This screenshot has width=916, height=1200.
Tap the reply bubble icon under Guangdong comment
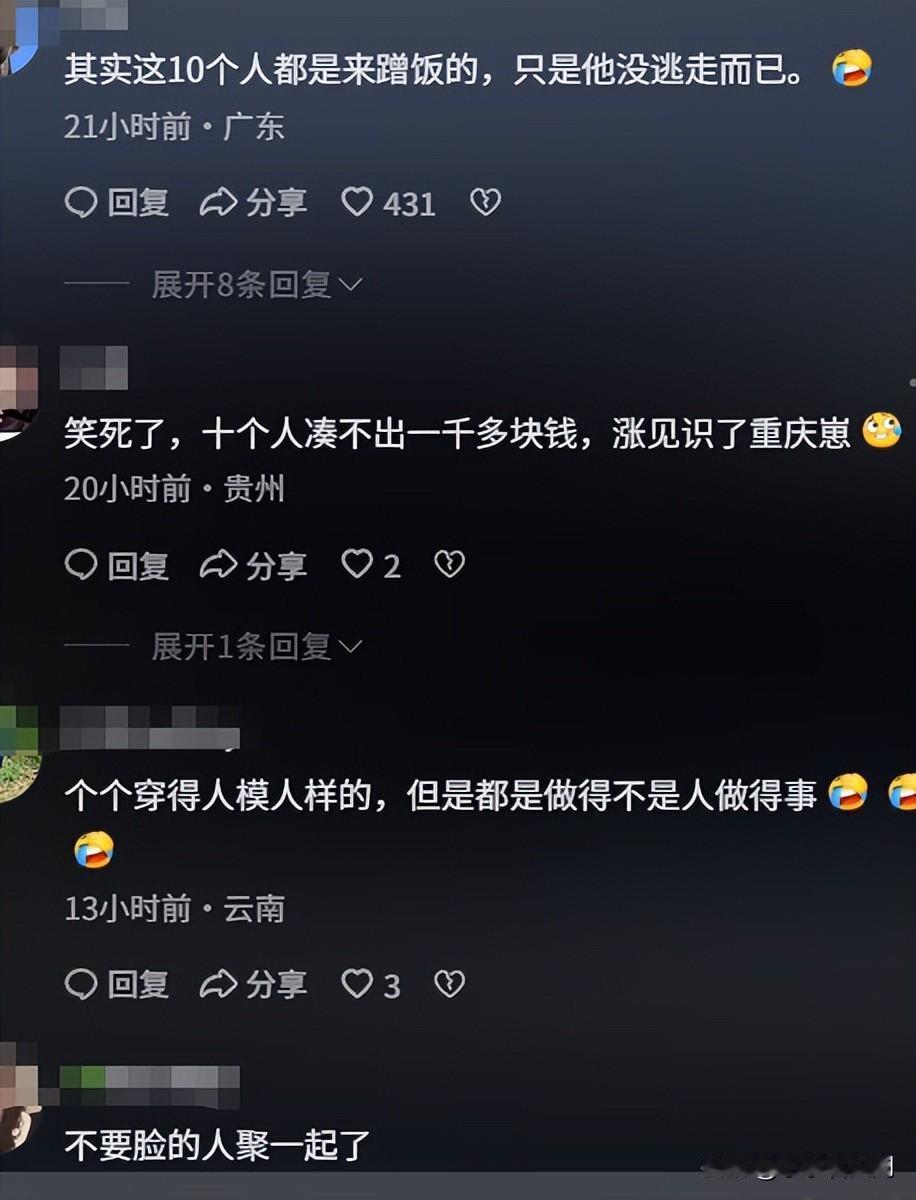[80, 203]
